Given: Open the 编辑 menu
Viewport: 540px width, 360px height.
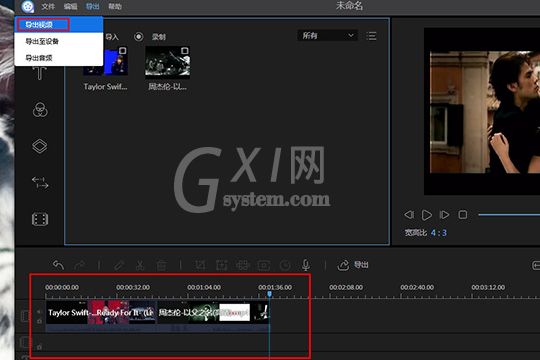Looking at the screenshot, I should click(70, 6).
